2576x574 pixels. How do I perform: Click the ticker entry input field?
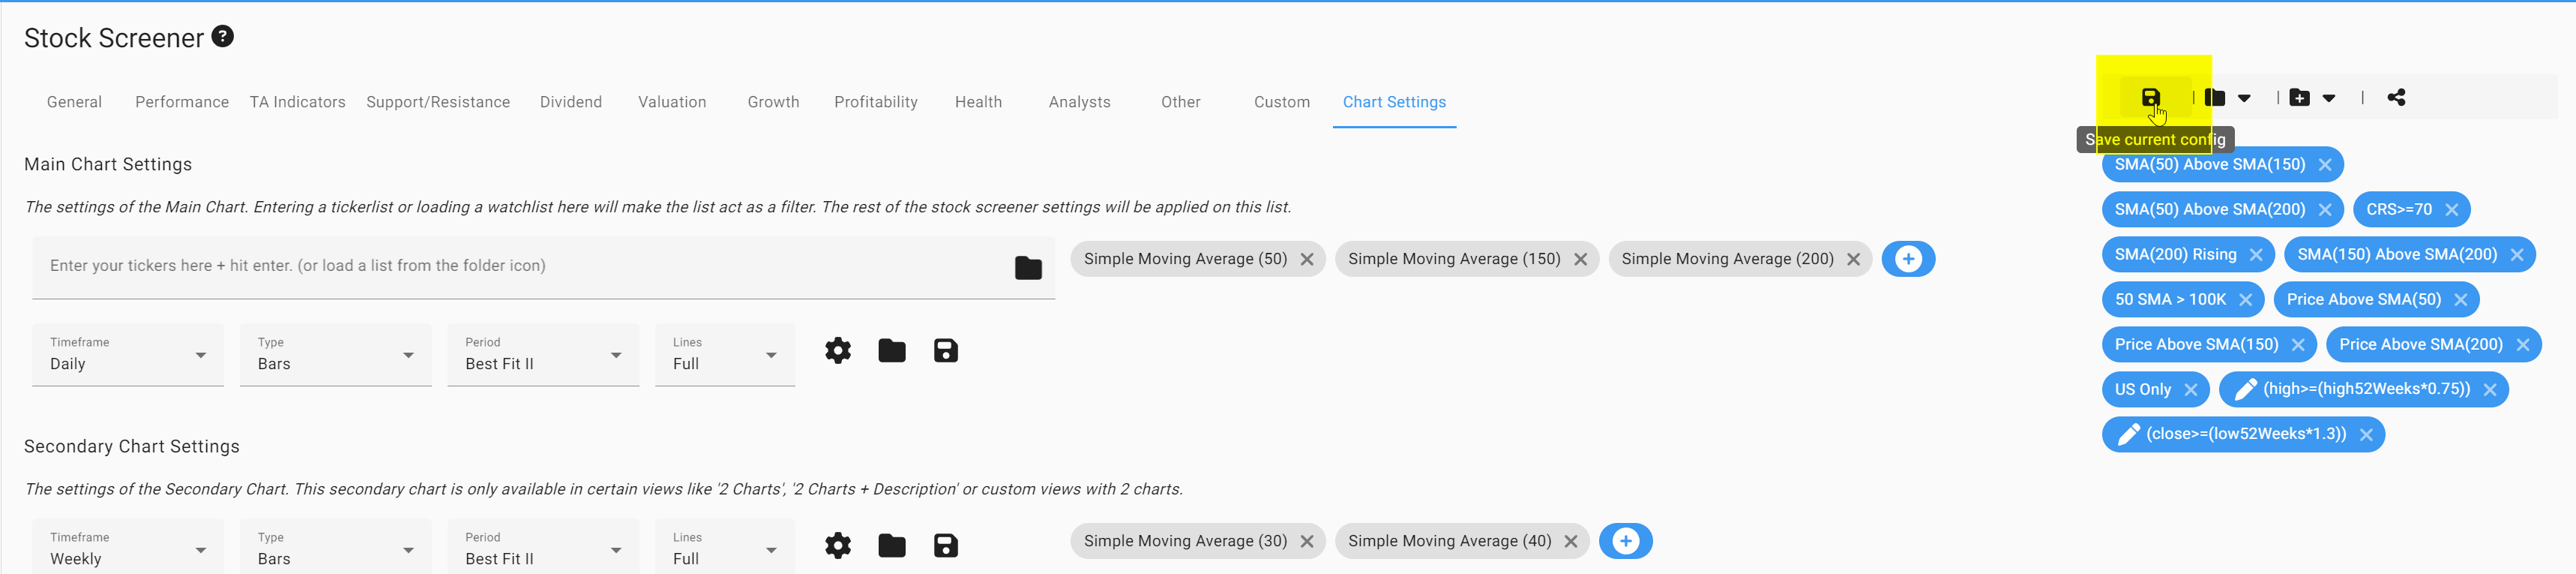pyautogui.click(x=520, y=266)
